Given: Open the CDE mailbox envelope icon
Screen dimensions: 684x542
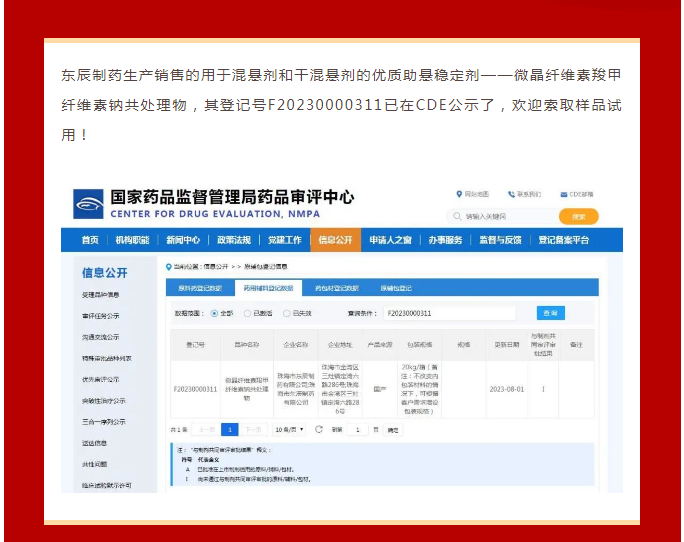Looking at the screenshot, I should (x=564, y=194).
